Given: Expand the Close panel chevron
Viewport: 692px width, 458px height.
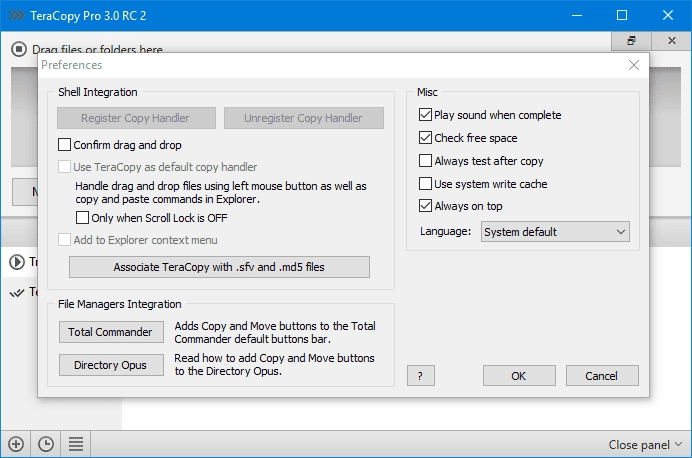Looking at the screenshot, I should pos(678,444).
